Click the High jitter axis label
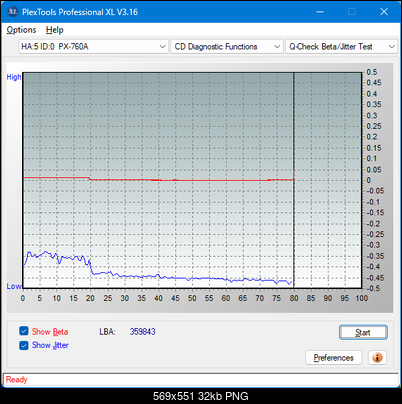 point(14,77)
